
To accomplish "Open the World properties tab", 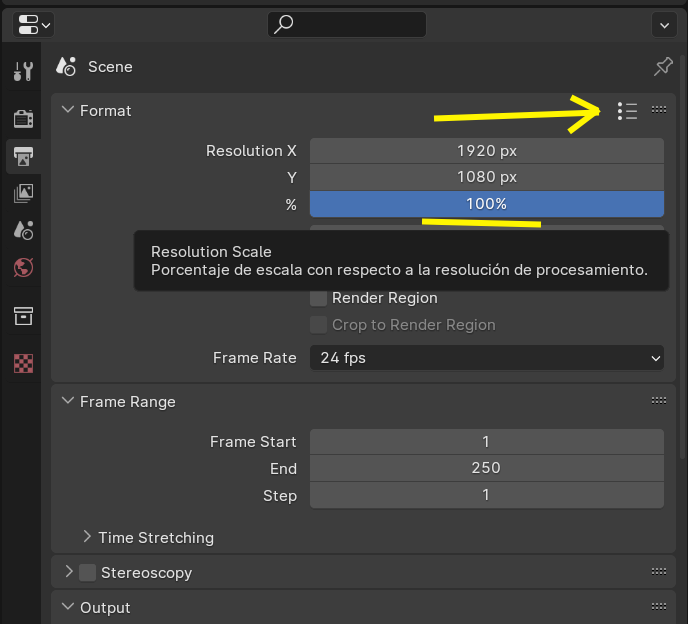I will [x=23, y=267].
